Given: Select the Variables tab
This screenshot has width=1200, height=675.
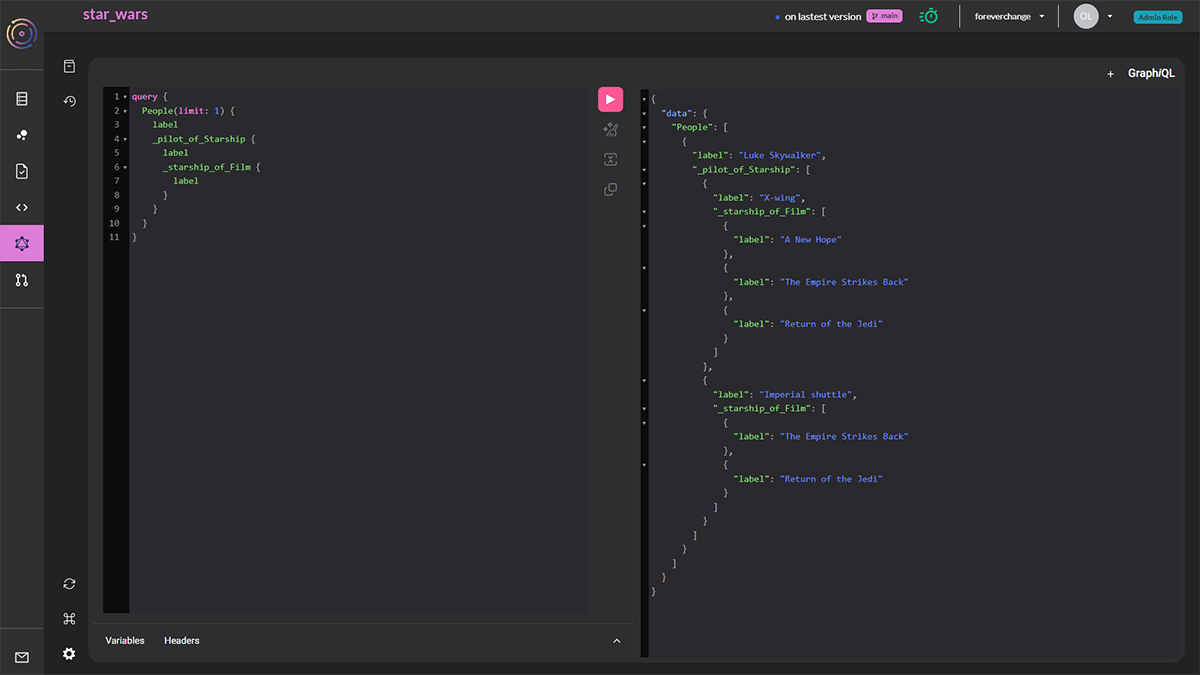Looking at the screenshot, I should (x=125, y=640).
